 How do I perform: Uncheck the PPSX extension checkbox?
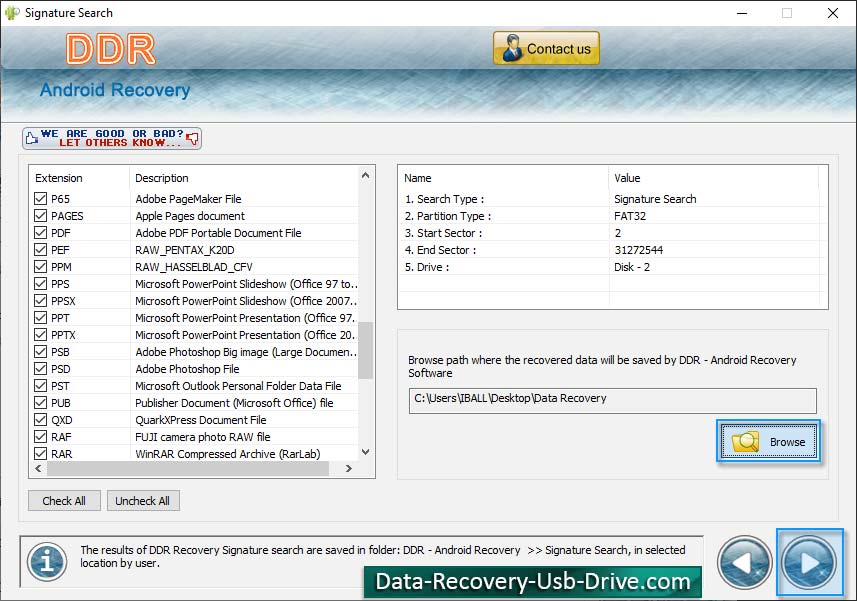(x=40, y=300)
